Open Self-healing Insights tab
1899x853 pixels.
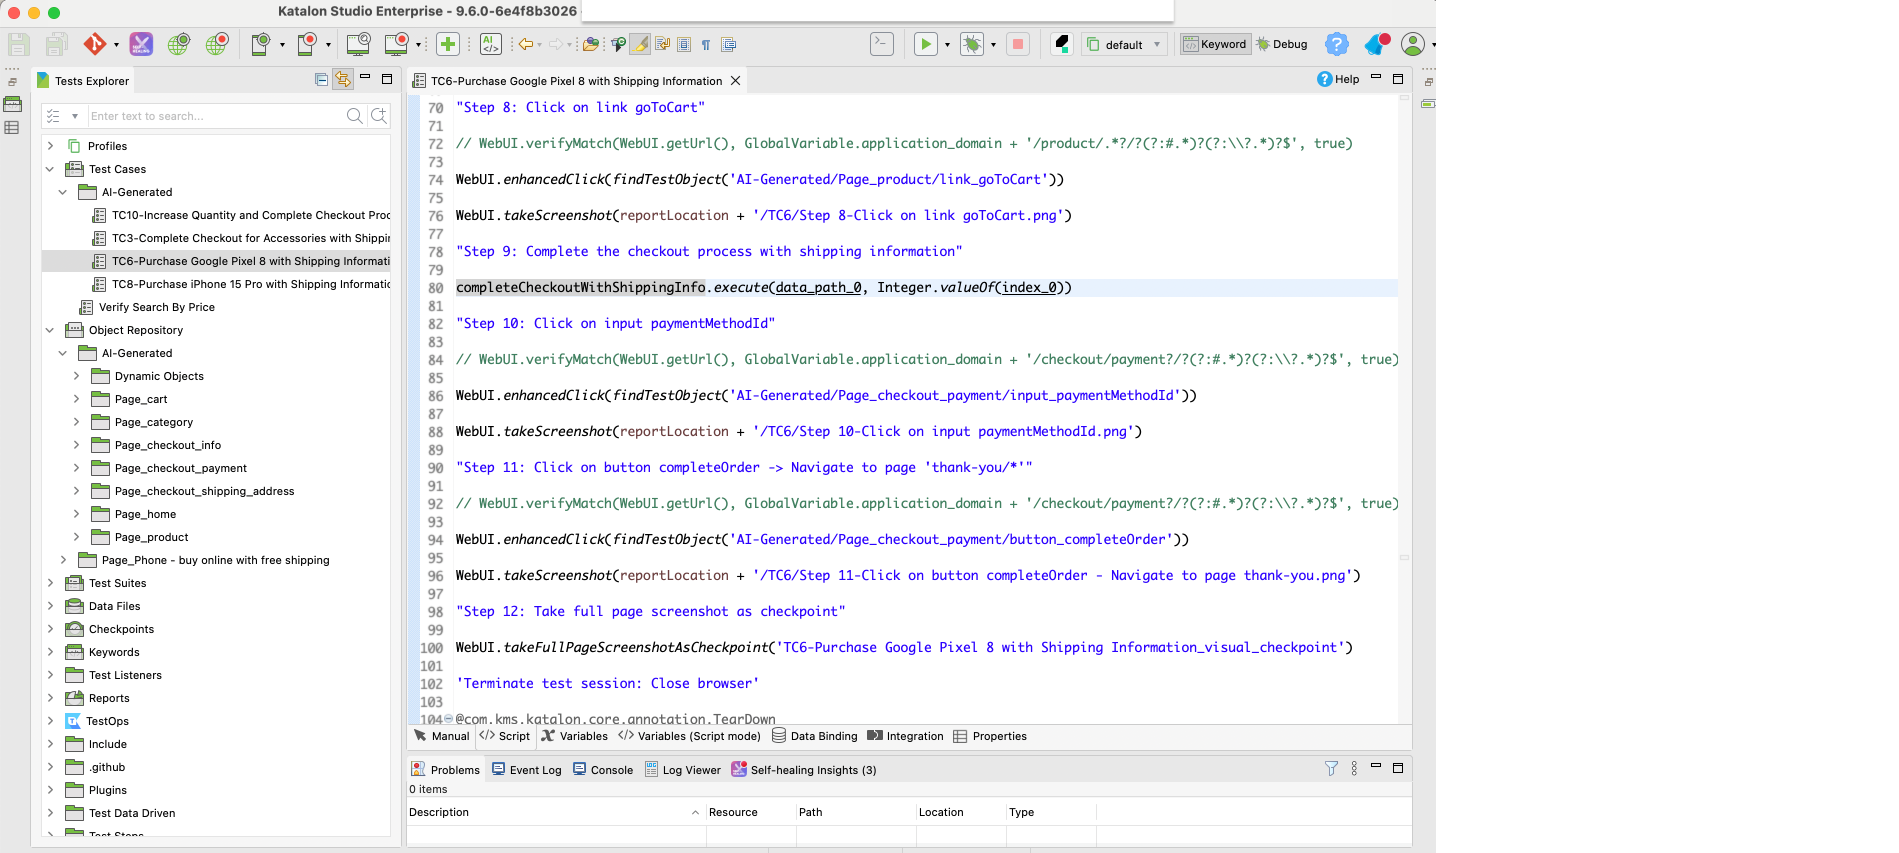pos(804,770)
